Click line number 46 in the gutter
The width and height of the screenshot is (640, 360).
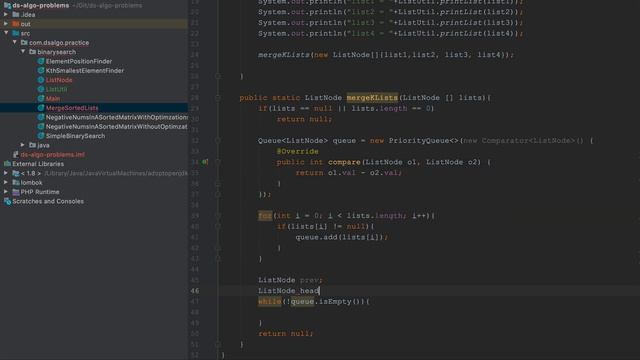click(195, 291)
